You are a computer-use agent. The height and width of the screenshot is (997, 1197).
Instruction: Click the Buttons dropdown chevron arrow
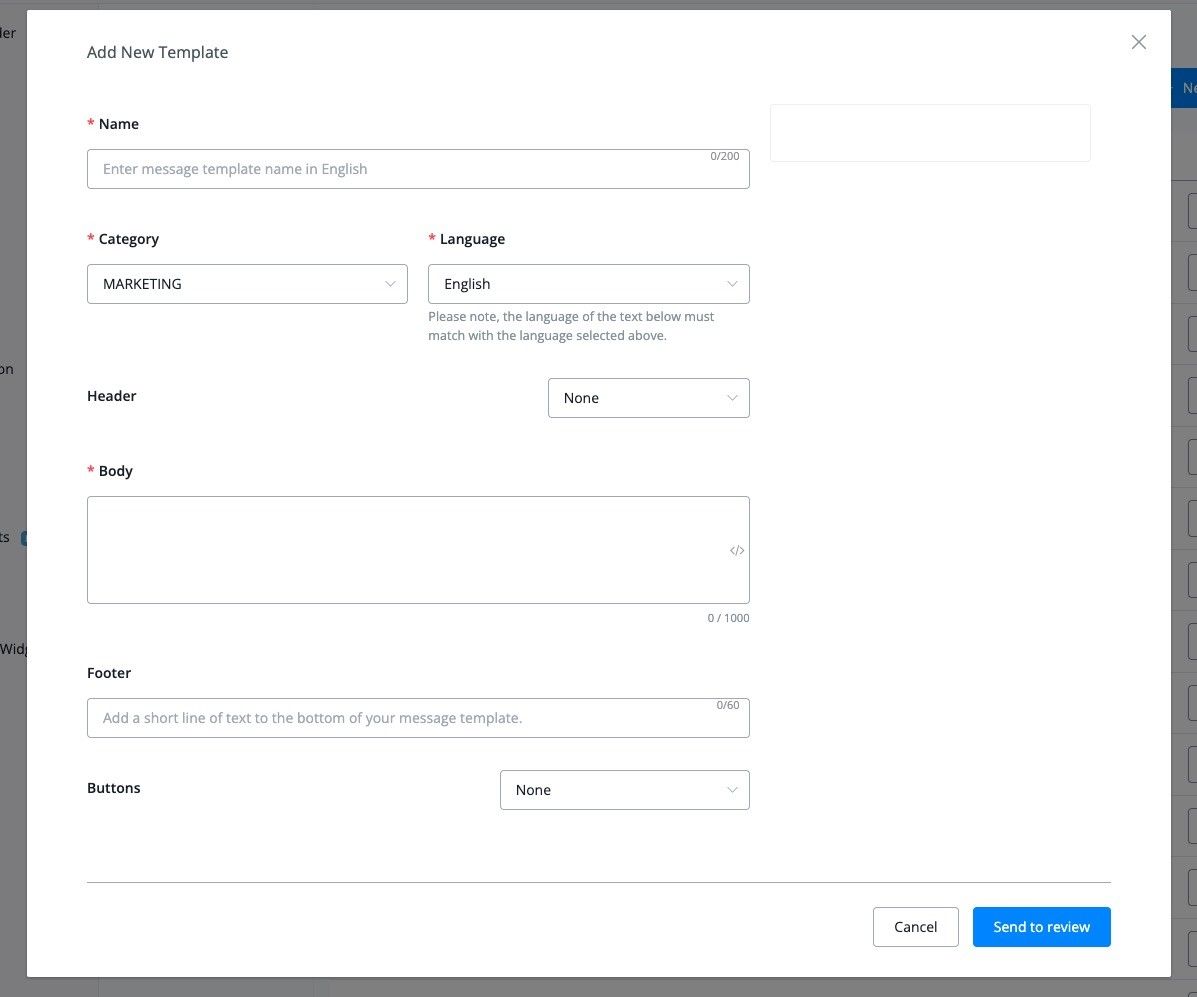732,790
